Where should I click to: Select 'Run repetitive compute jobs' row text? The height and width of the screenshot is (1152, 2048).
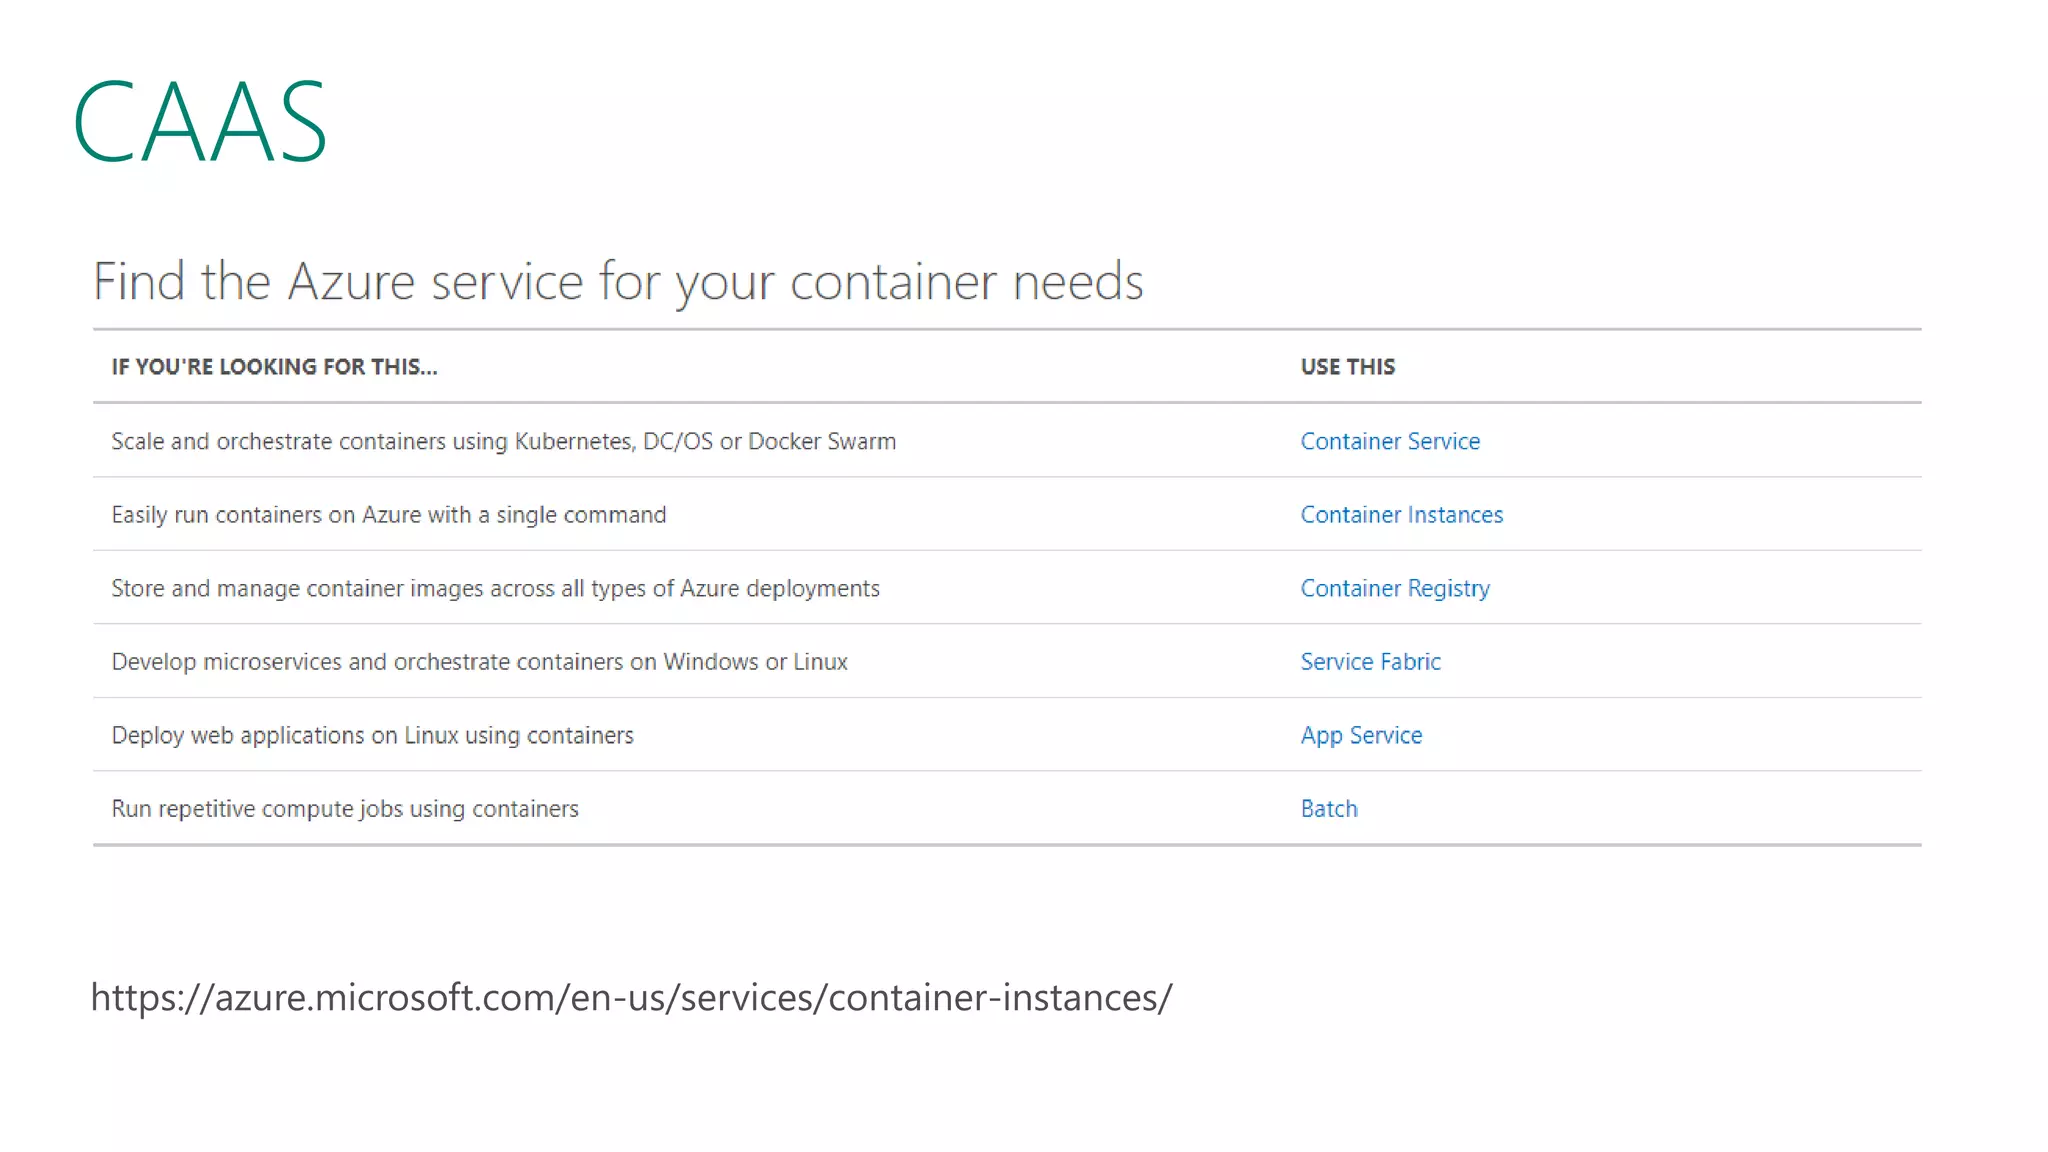coord(344,809)
